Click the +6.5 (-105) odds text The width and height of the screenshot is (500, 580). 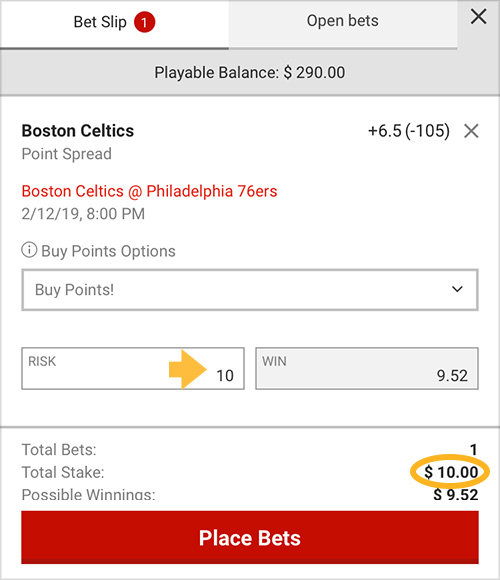[x=409, y=131]
